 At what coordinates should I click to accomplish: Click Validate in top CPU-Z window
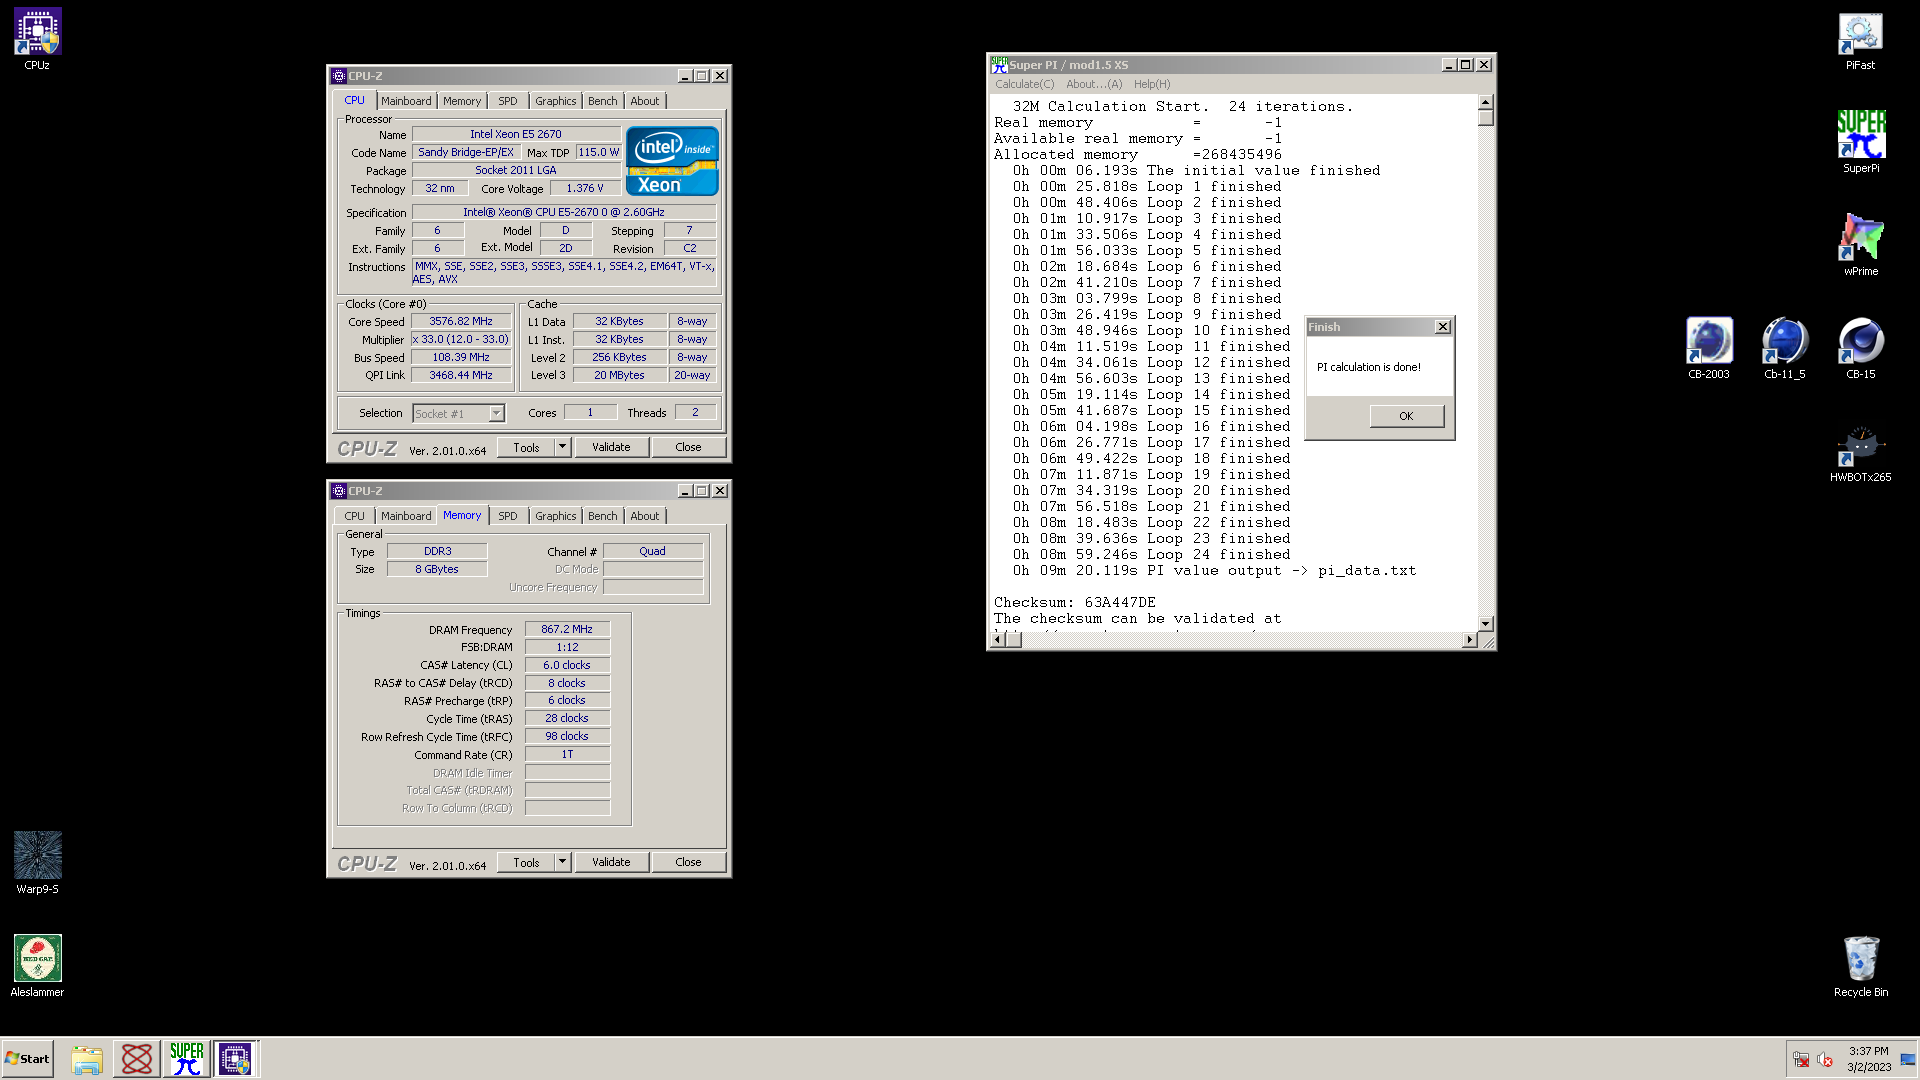(611, 447)
